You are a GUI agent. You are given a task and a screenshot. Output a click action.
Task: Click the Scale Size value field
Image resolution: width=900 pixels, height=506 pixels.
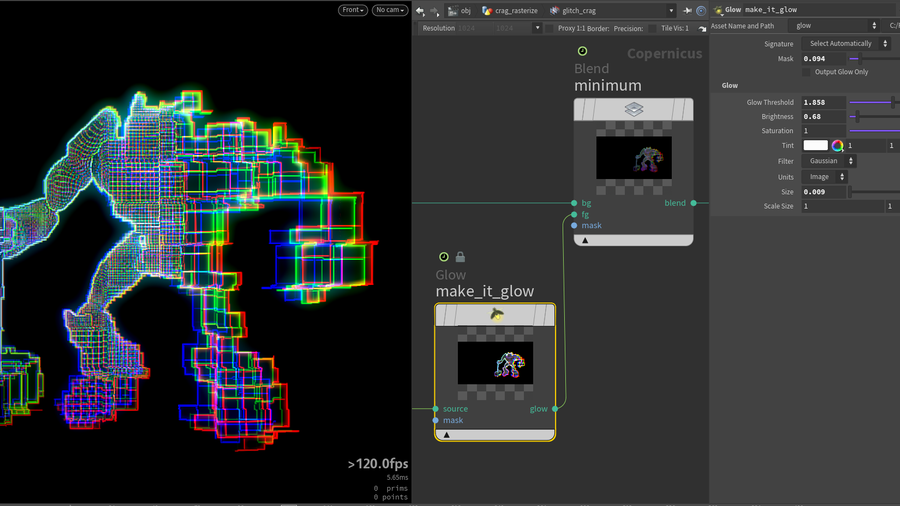click(x=843, y=206)
